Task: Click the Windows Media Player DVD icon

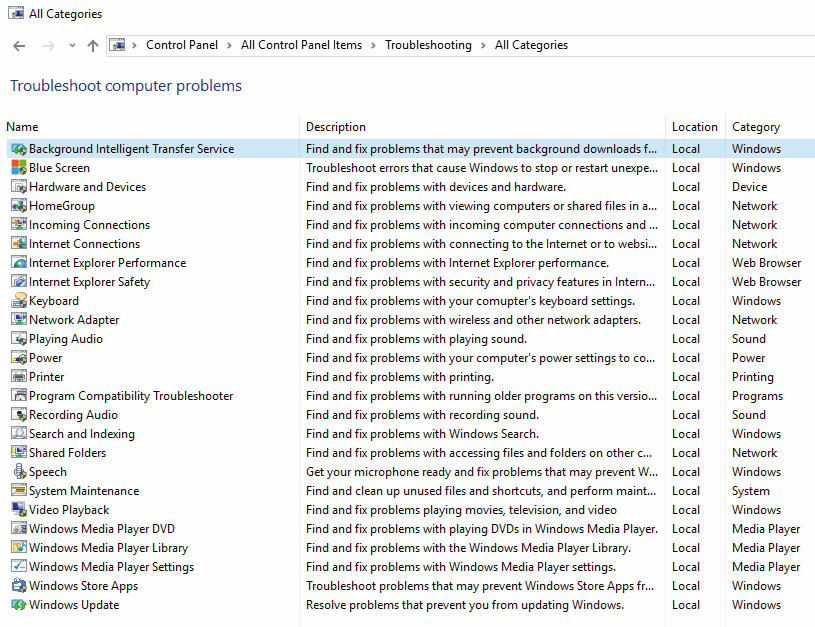Action: click(19, 529)
